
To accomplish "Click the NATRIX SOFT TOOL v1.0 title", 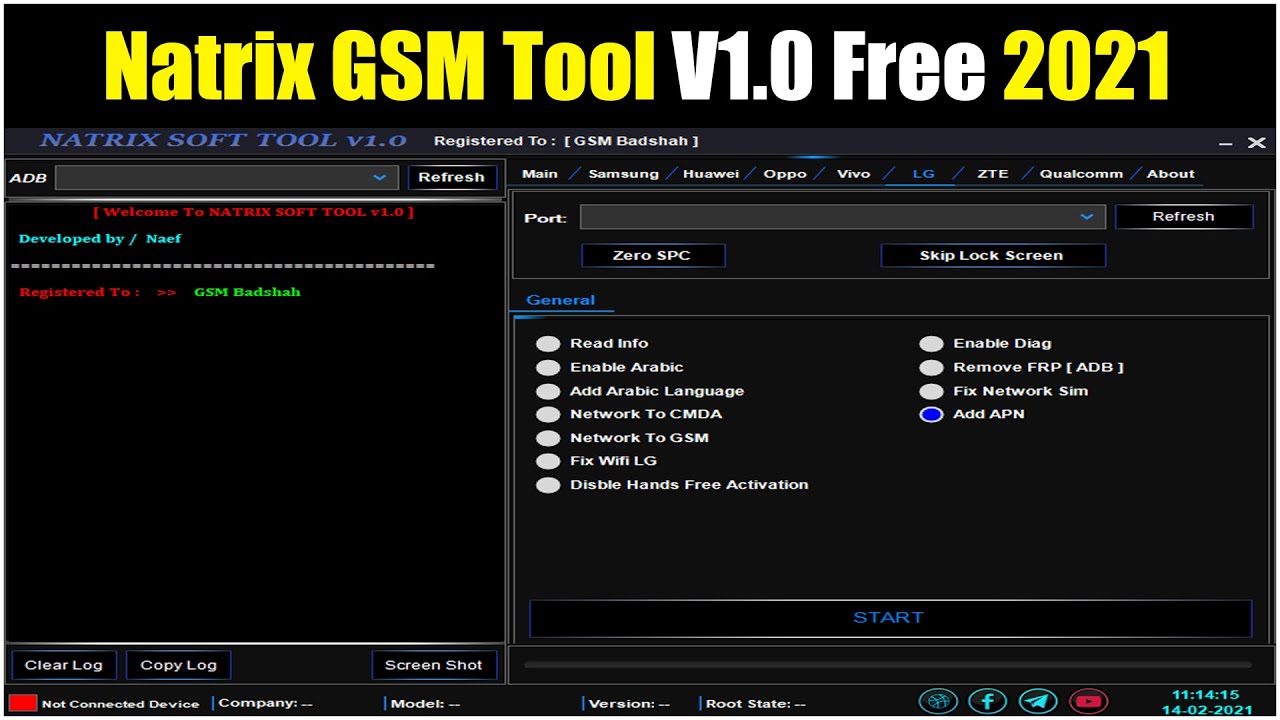I will click(x=223, y=140).
